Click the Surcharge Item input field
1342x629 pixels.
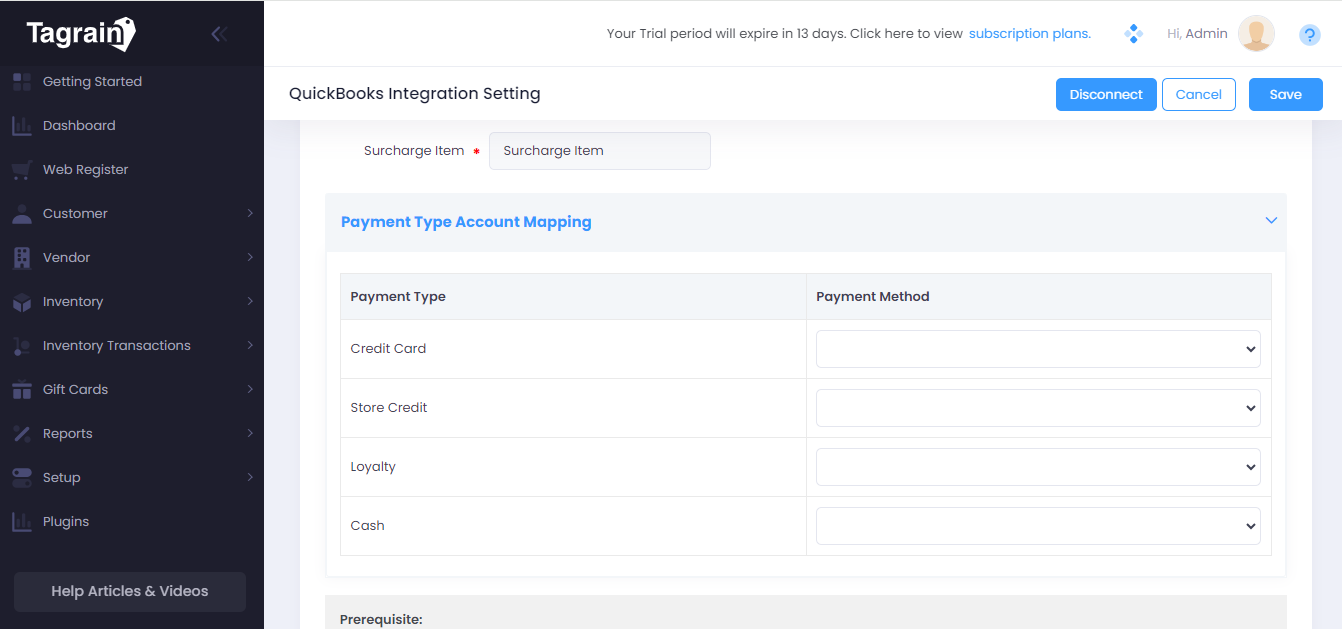click(x=599, y=151)
